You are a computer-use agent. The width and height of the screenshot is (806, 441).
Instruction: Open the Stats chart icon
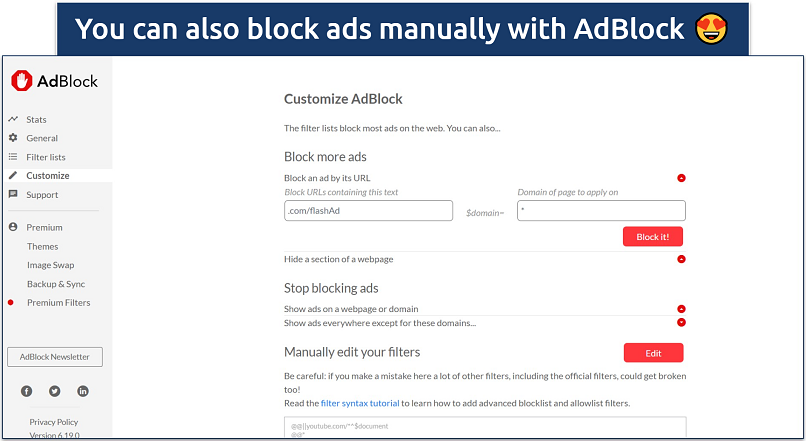13,120
